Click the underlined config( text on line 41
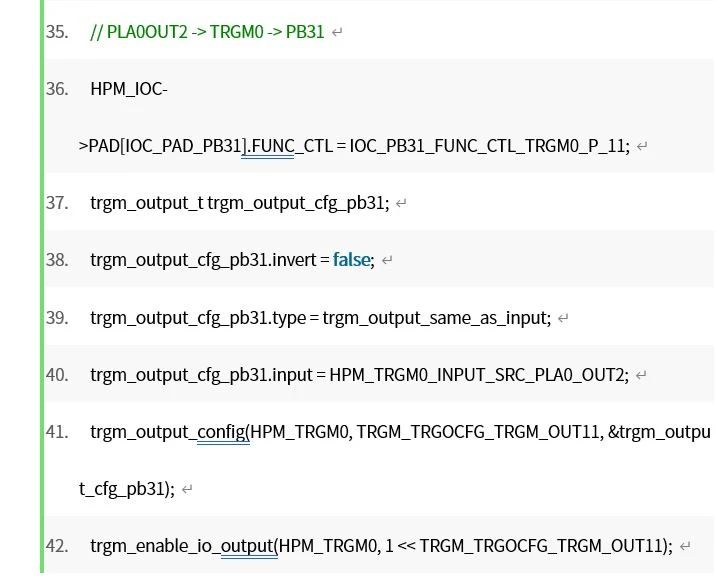This screenshot has height=576, width=716. click(x=223, y=432)
